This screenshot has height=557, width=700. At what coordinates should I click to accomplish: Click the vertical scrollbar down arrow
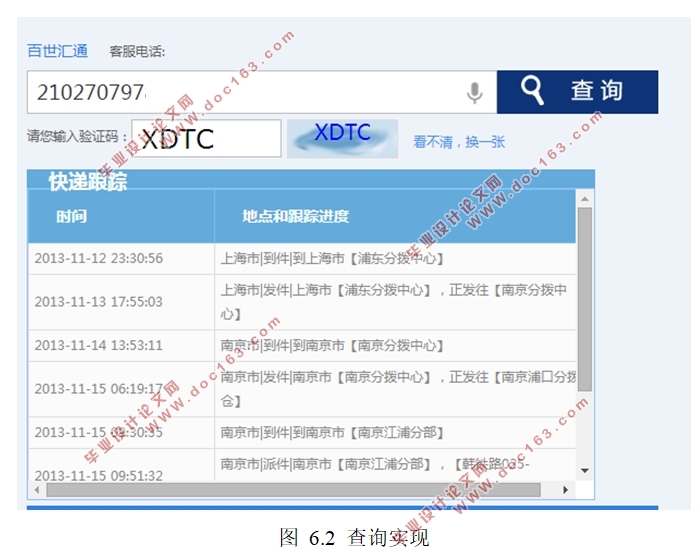point(585,471)
